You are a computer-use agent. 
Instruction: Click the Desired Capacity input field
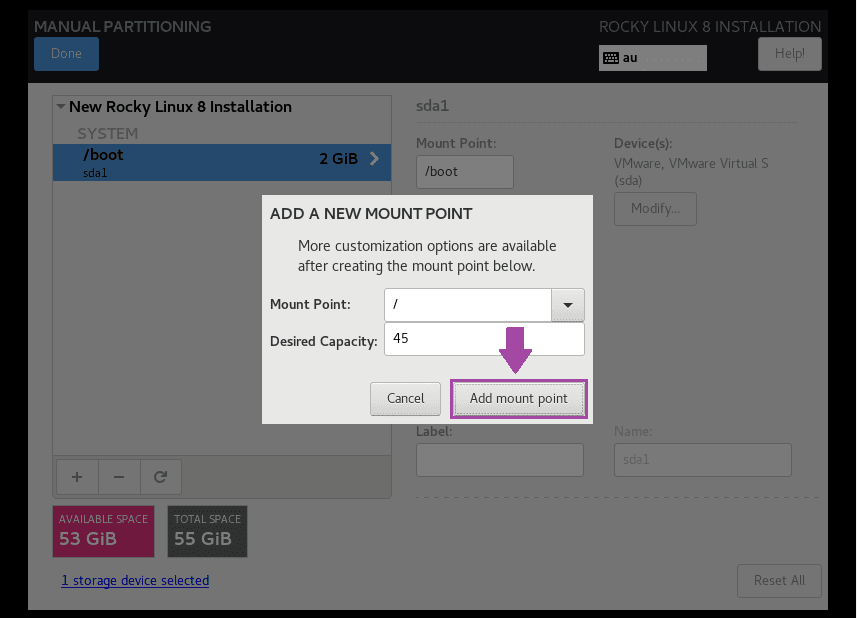484,339
